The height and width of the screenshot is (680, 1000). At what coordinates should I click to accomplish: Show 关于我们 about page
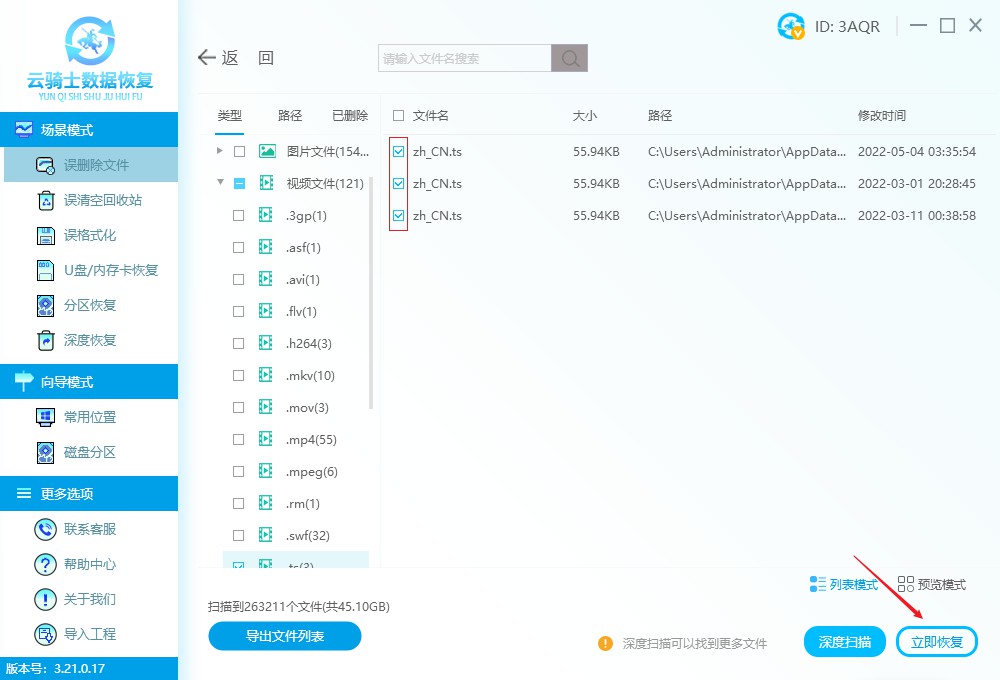(x=77, y=599)
